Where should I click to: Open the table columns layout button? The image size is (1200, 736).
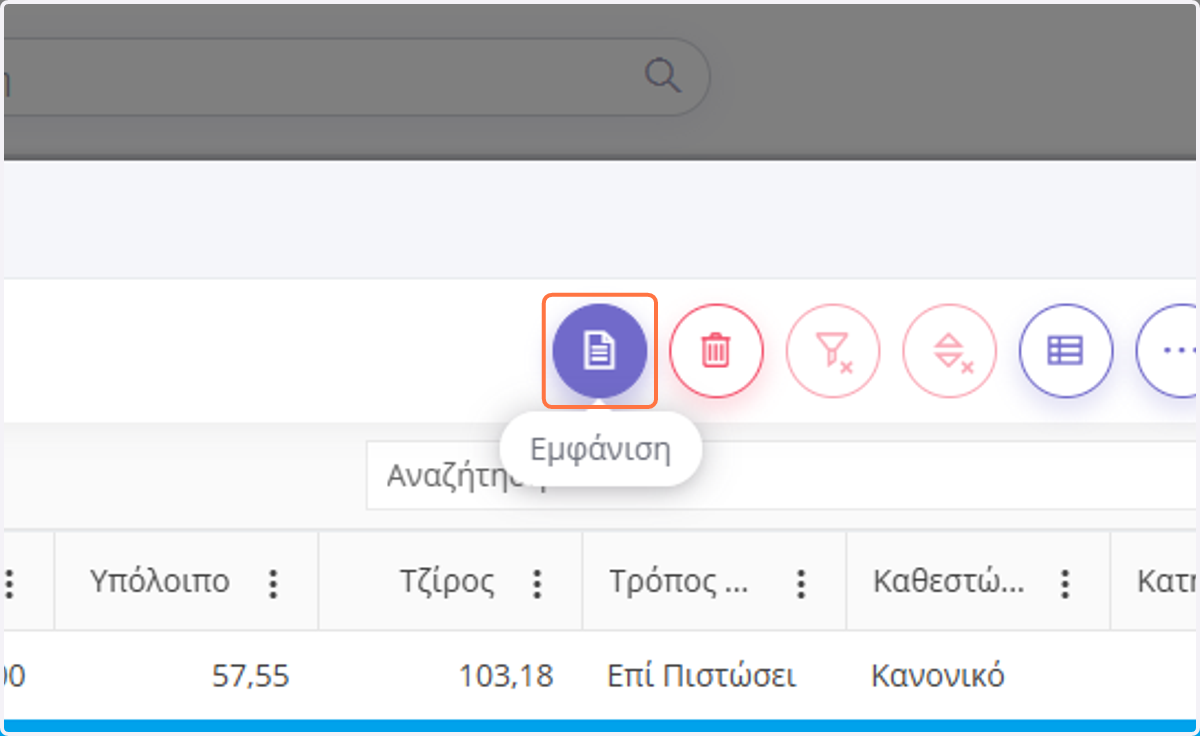[x=1066, y=351]
